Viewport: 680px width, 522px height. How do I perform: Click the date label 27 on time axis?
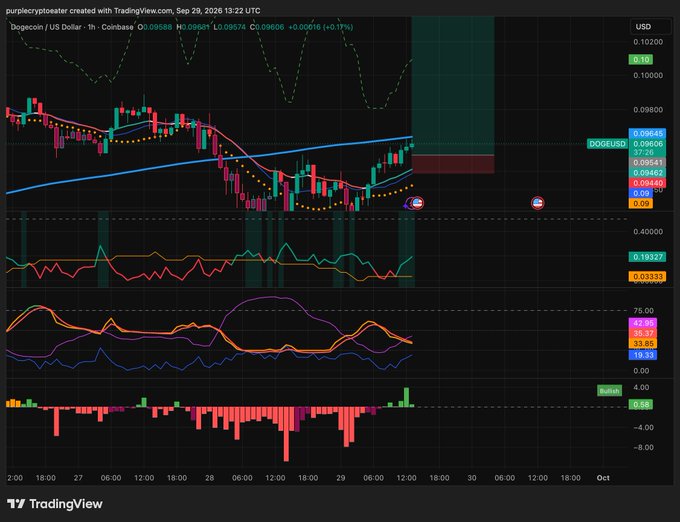click(78, 478)
